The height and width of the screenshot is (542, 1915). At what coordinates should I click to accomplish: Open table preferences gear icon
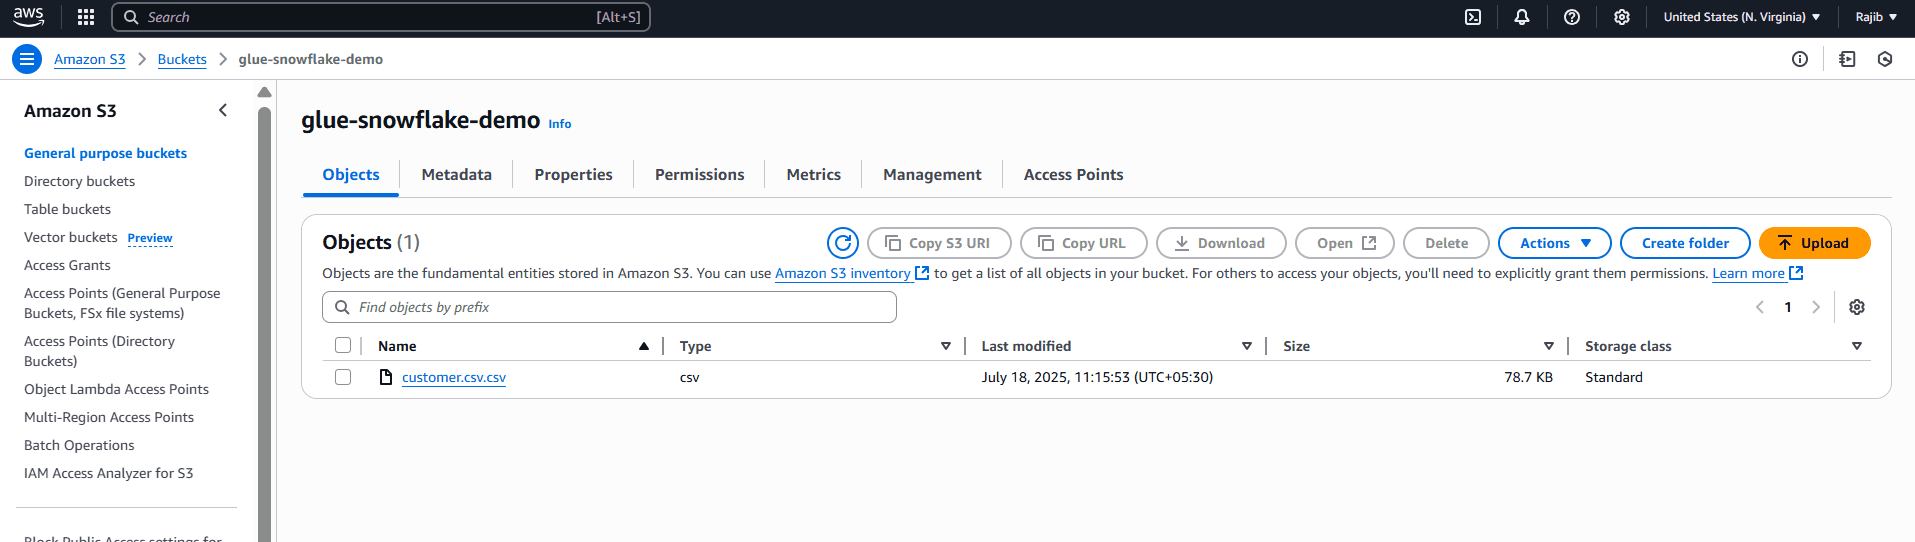1857,307
